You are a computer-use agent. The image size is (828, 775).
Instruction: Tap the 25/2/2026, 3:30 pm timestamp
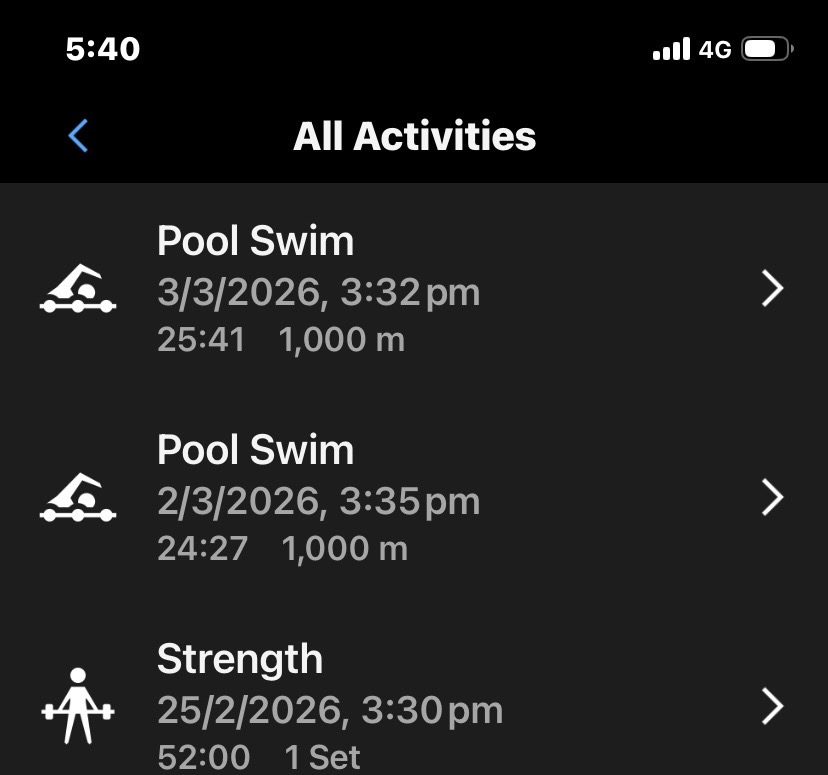(x=330, y=710)
